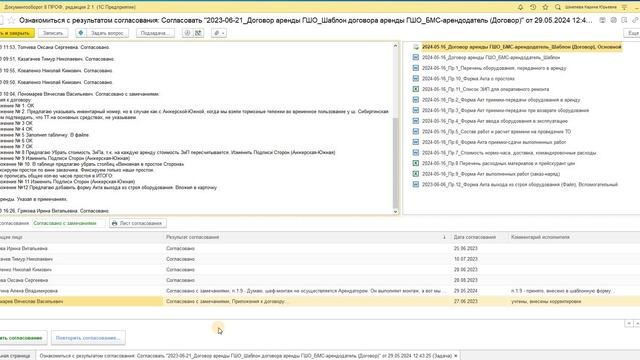Click the Excel icon of Пр.9 file
Screen dimensions: 640x360
[x=416, y=174]
